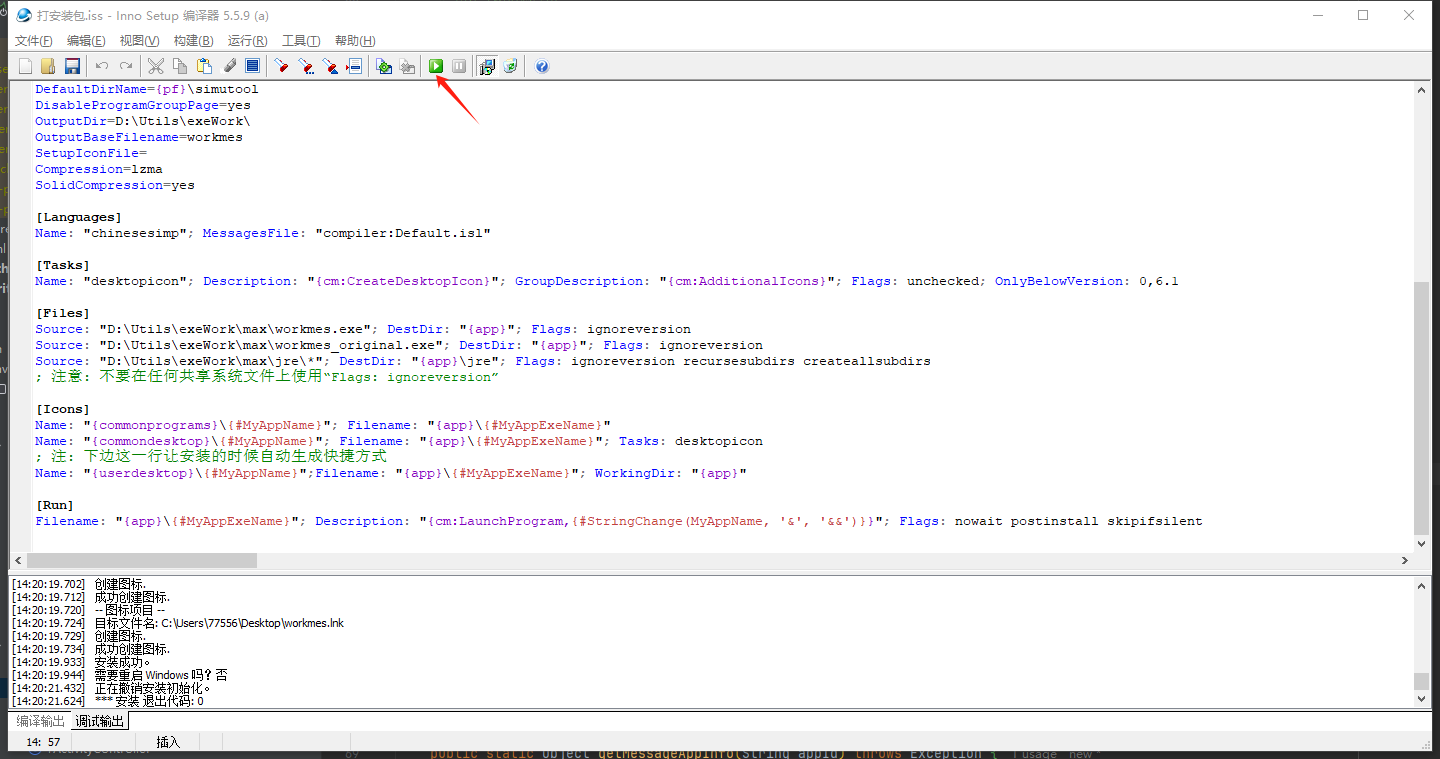Click the Paste clipboard icon
1440x759 pixels.
point(204,66)
